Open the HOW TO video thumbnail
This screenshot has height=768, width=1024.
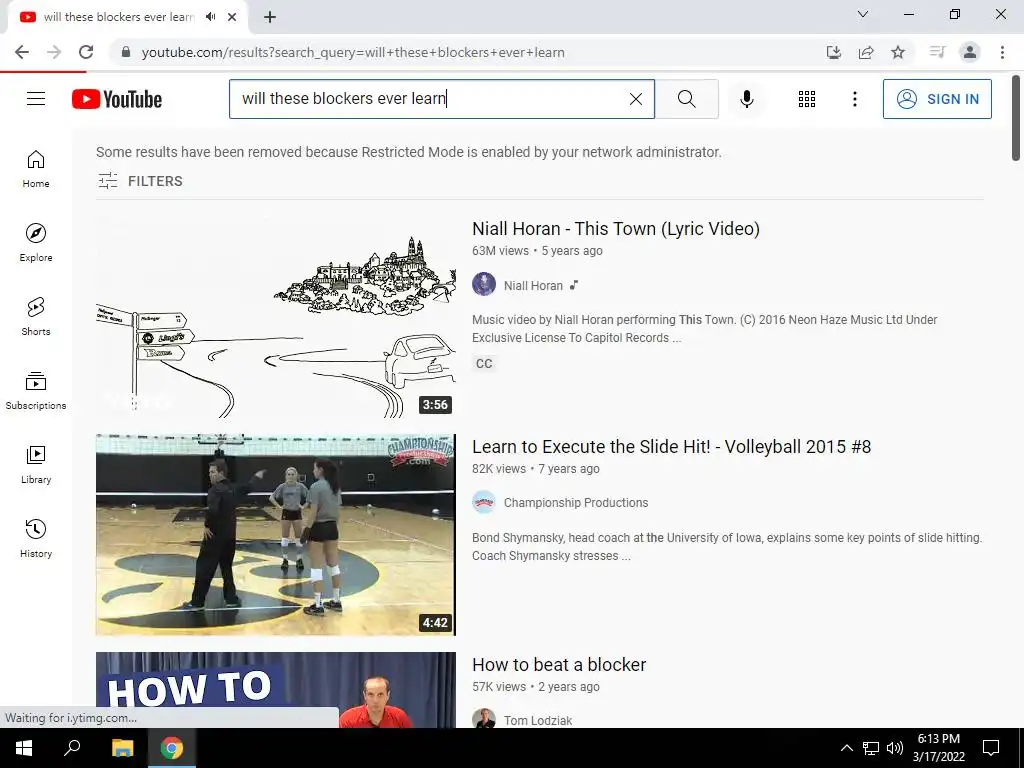tap(276, 690)
